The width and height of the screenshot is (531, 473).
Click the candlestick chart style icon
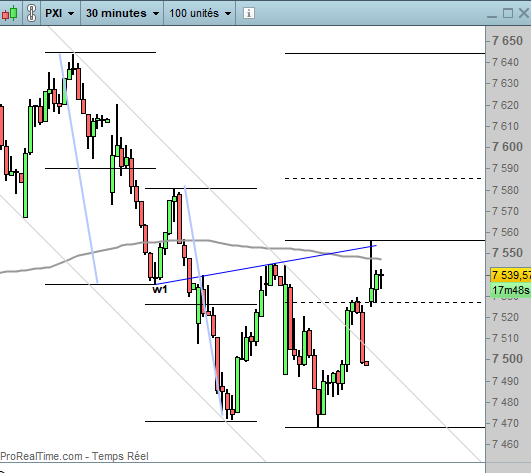point(10,13)
